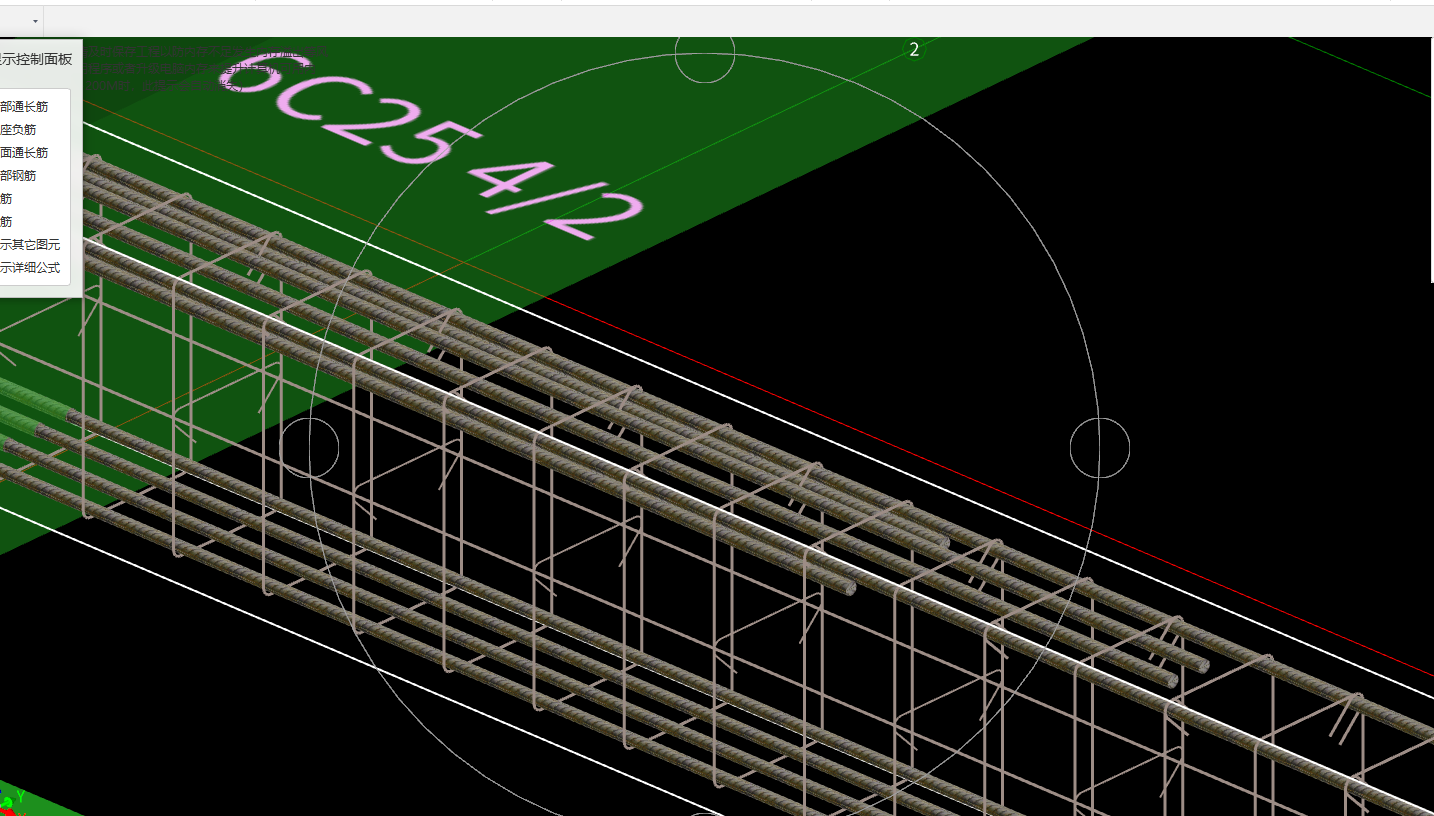Toggle the 部钢筋 rebar display option

(x=18, y=176)
